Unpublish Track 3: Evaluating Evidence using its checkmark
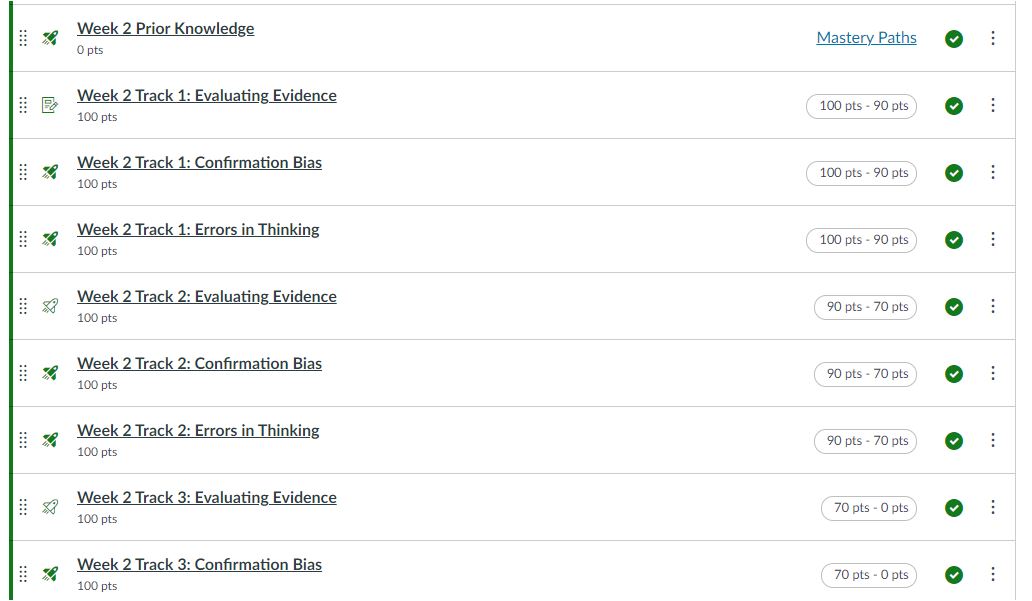 953,507
